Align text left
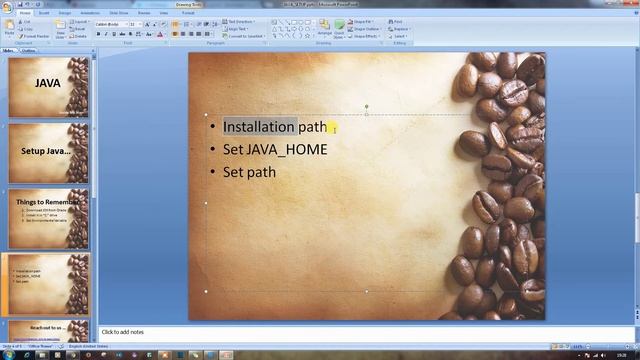The width and height of the screenshot is (640, 360). coord(175,34)
